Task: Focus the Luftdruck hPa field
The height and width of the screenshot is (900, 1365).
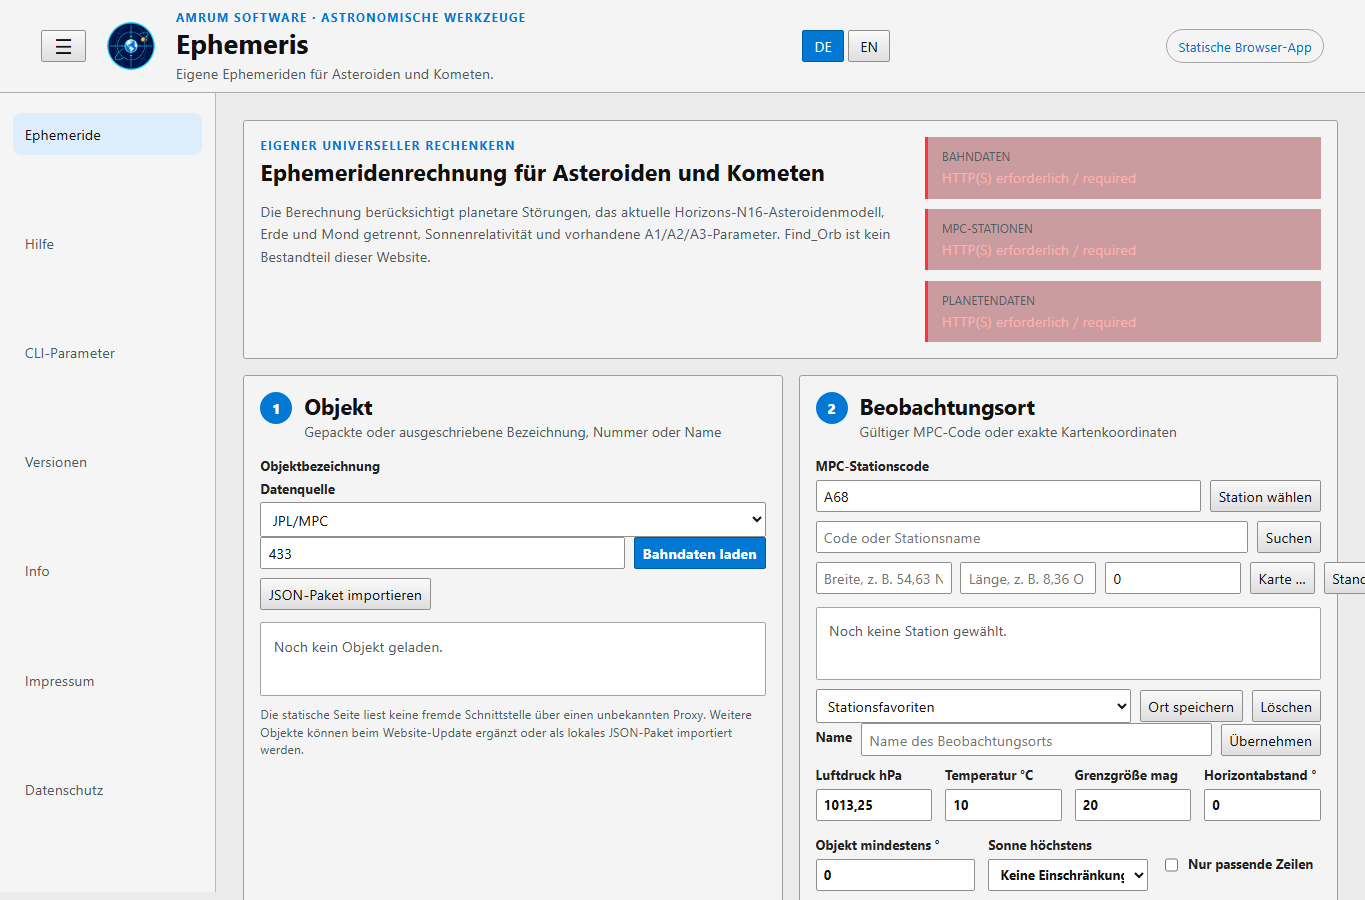Action: 874,805
